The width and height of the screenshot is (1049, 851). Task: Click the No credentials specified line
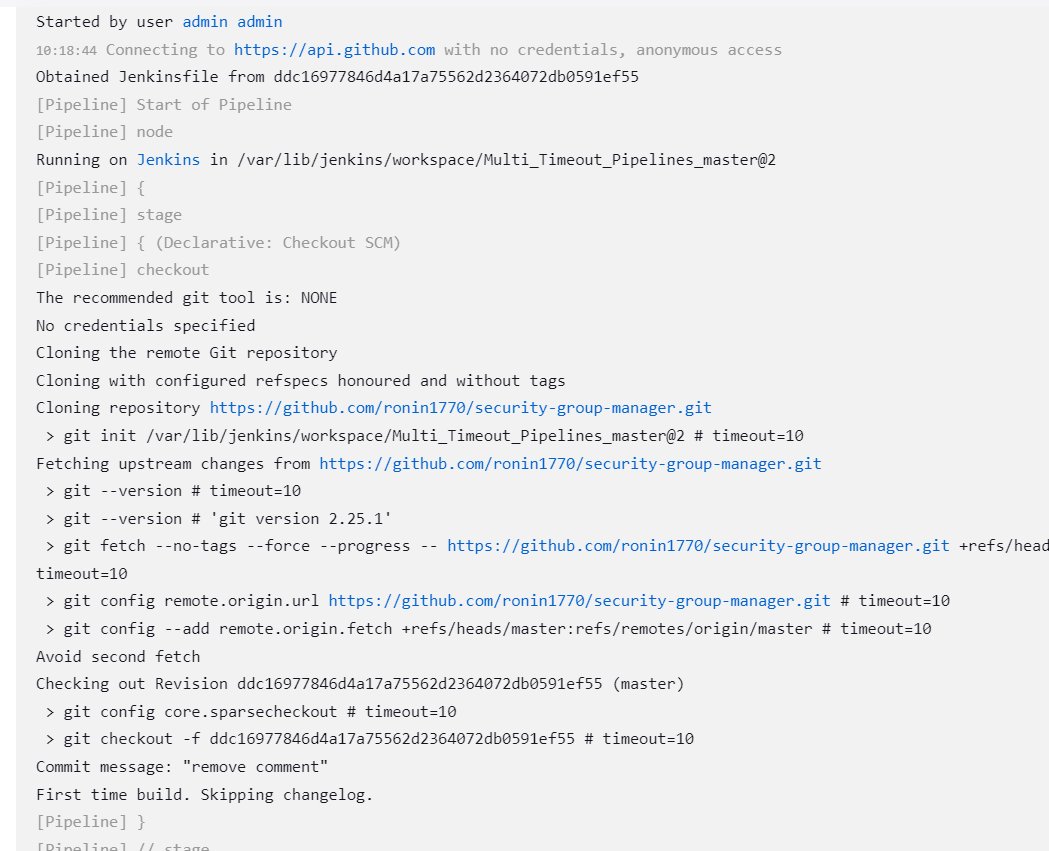145,325
